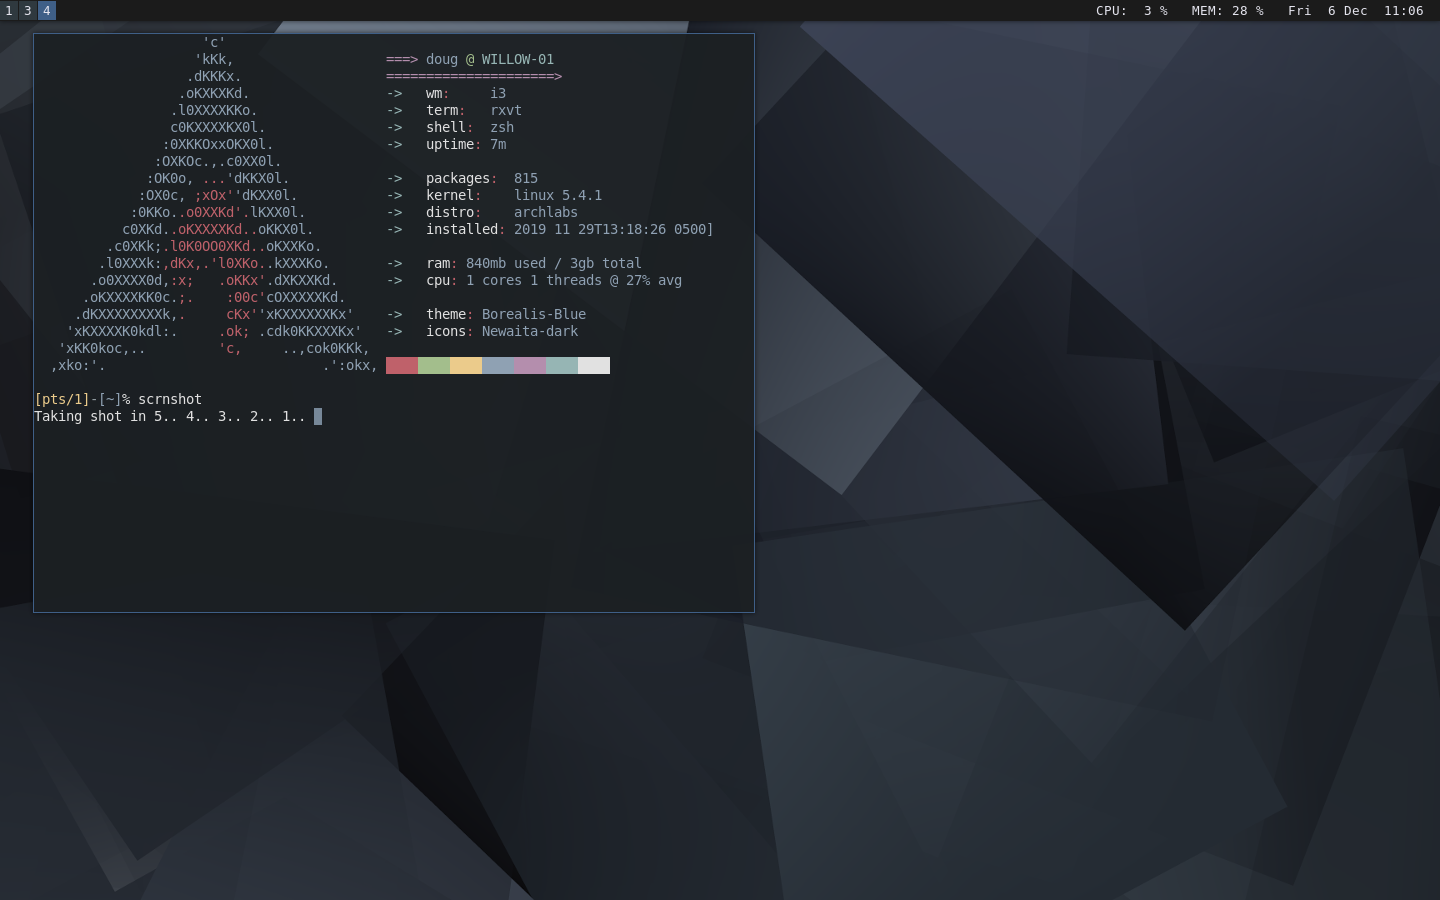This screenshot has height=900, width=1440.
Task: Select the active workspace 4
Action: (x=46, y=10)
